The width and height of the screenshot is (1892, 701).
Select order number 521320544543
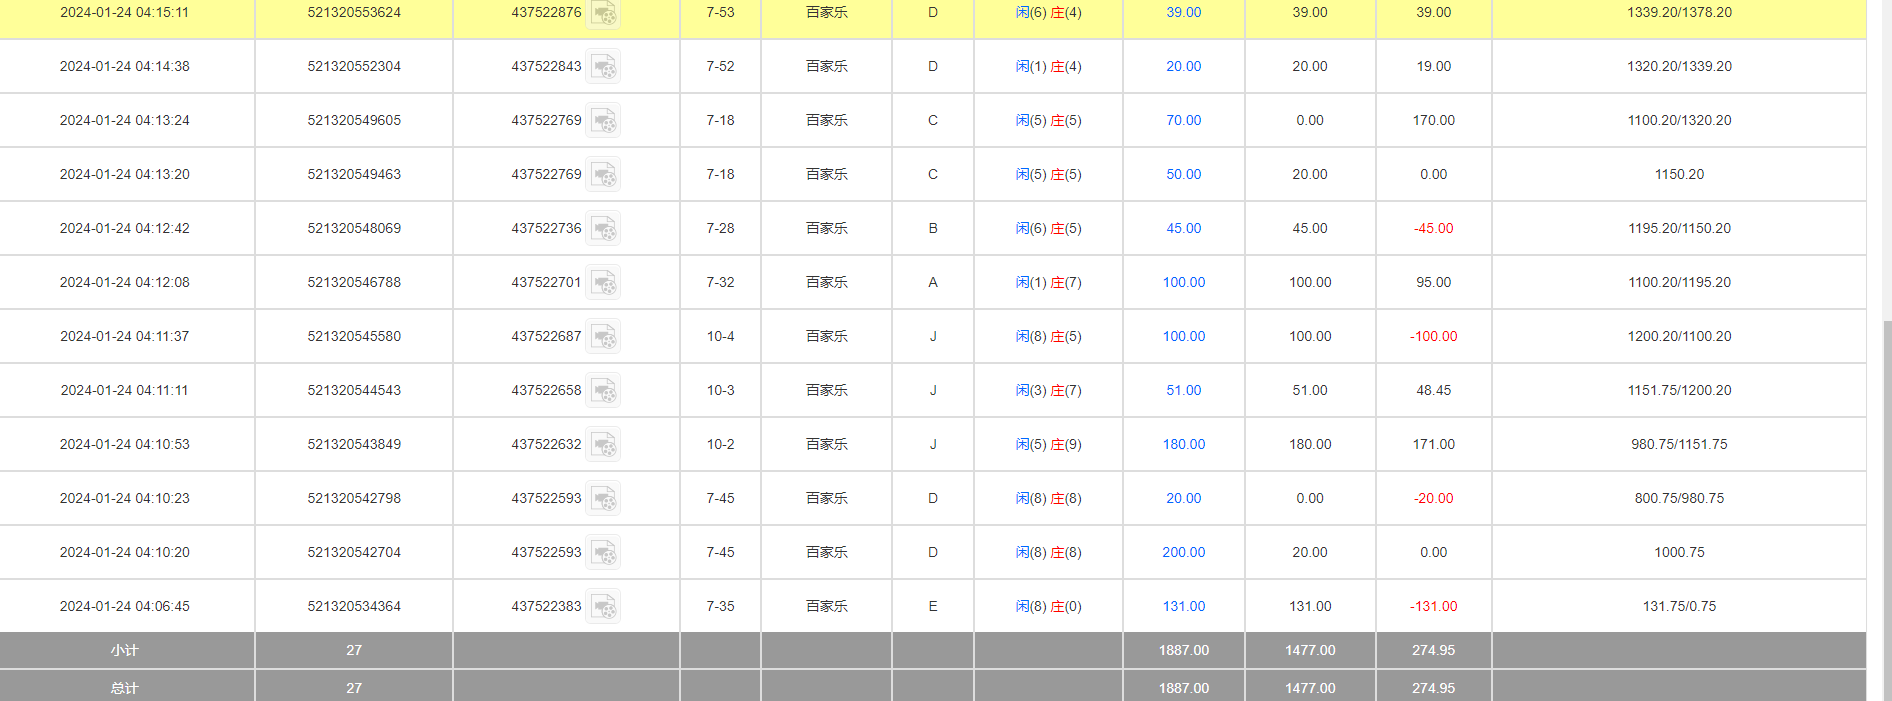[354, 390]
